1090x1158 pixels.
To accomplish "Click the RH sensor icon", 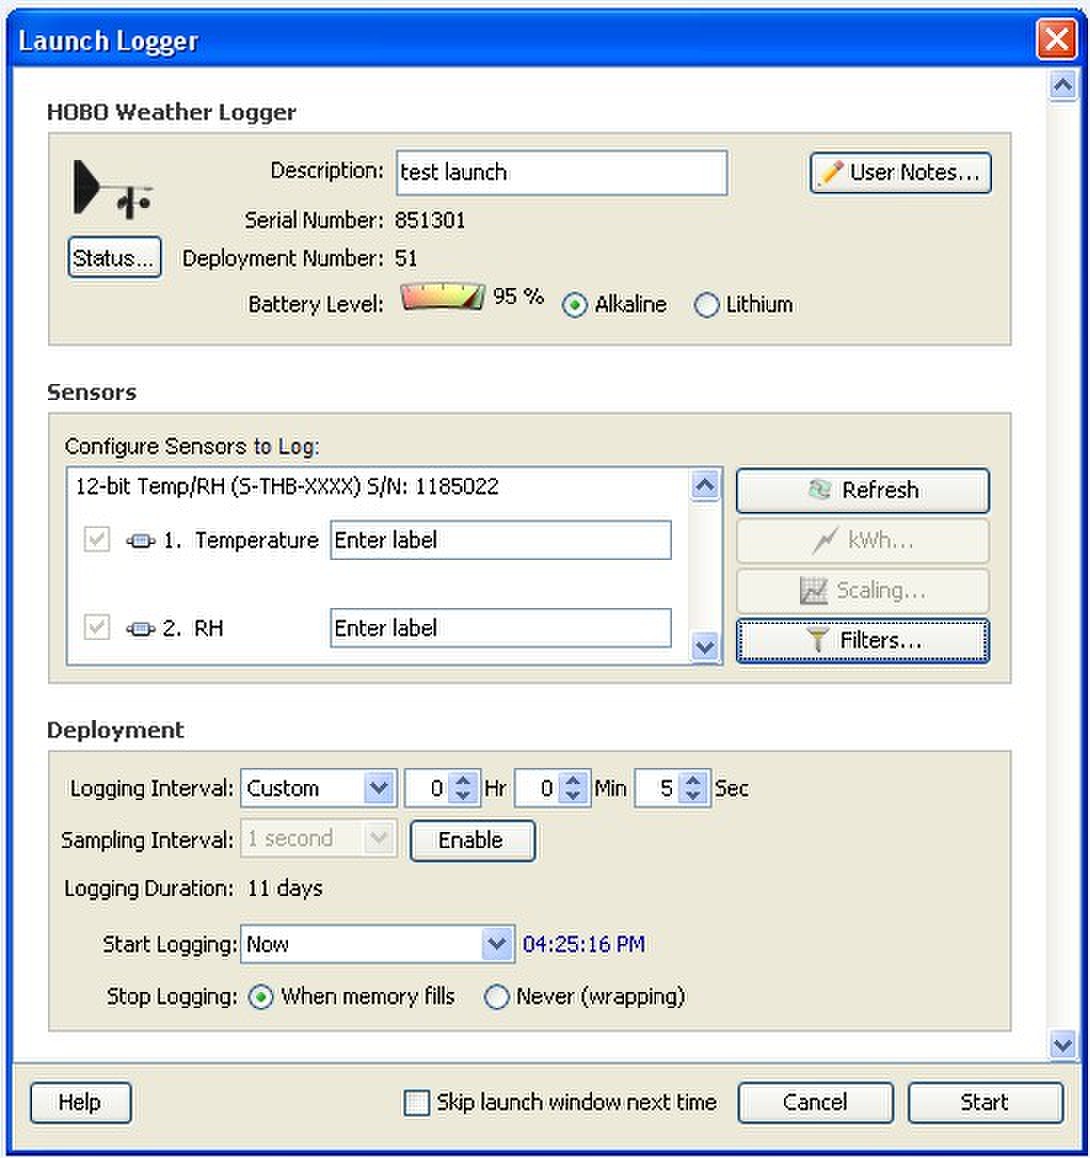I will point(141,629).
